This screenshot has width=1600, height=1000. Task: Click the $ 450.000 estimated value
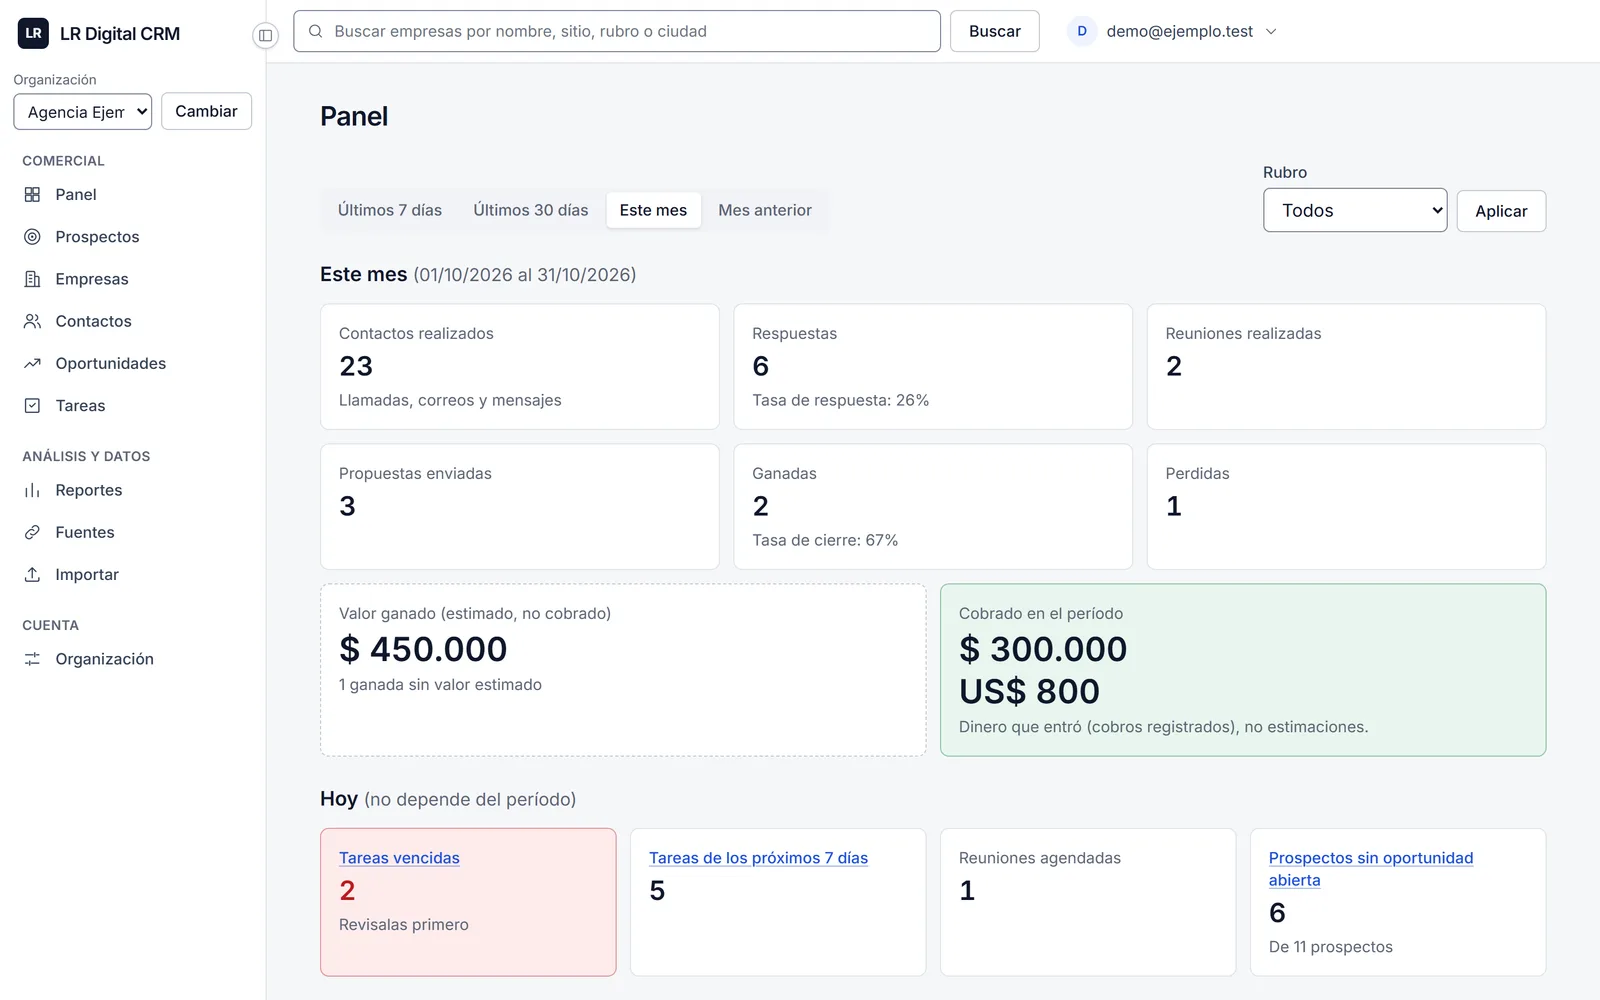pos(423,649)
